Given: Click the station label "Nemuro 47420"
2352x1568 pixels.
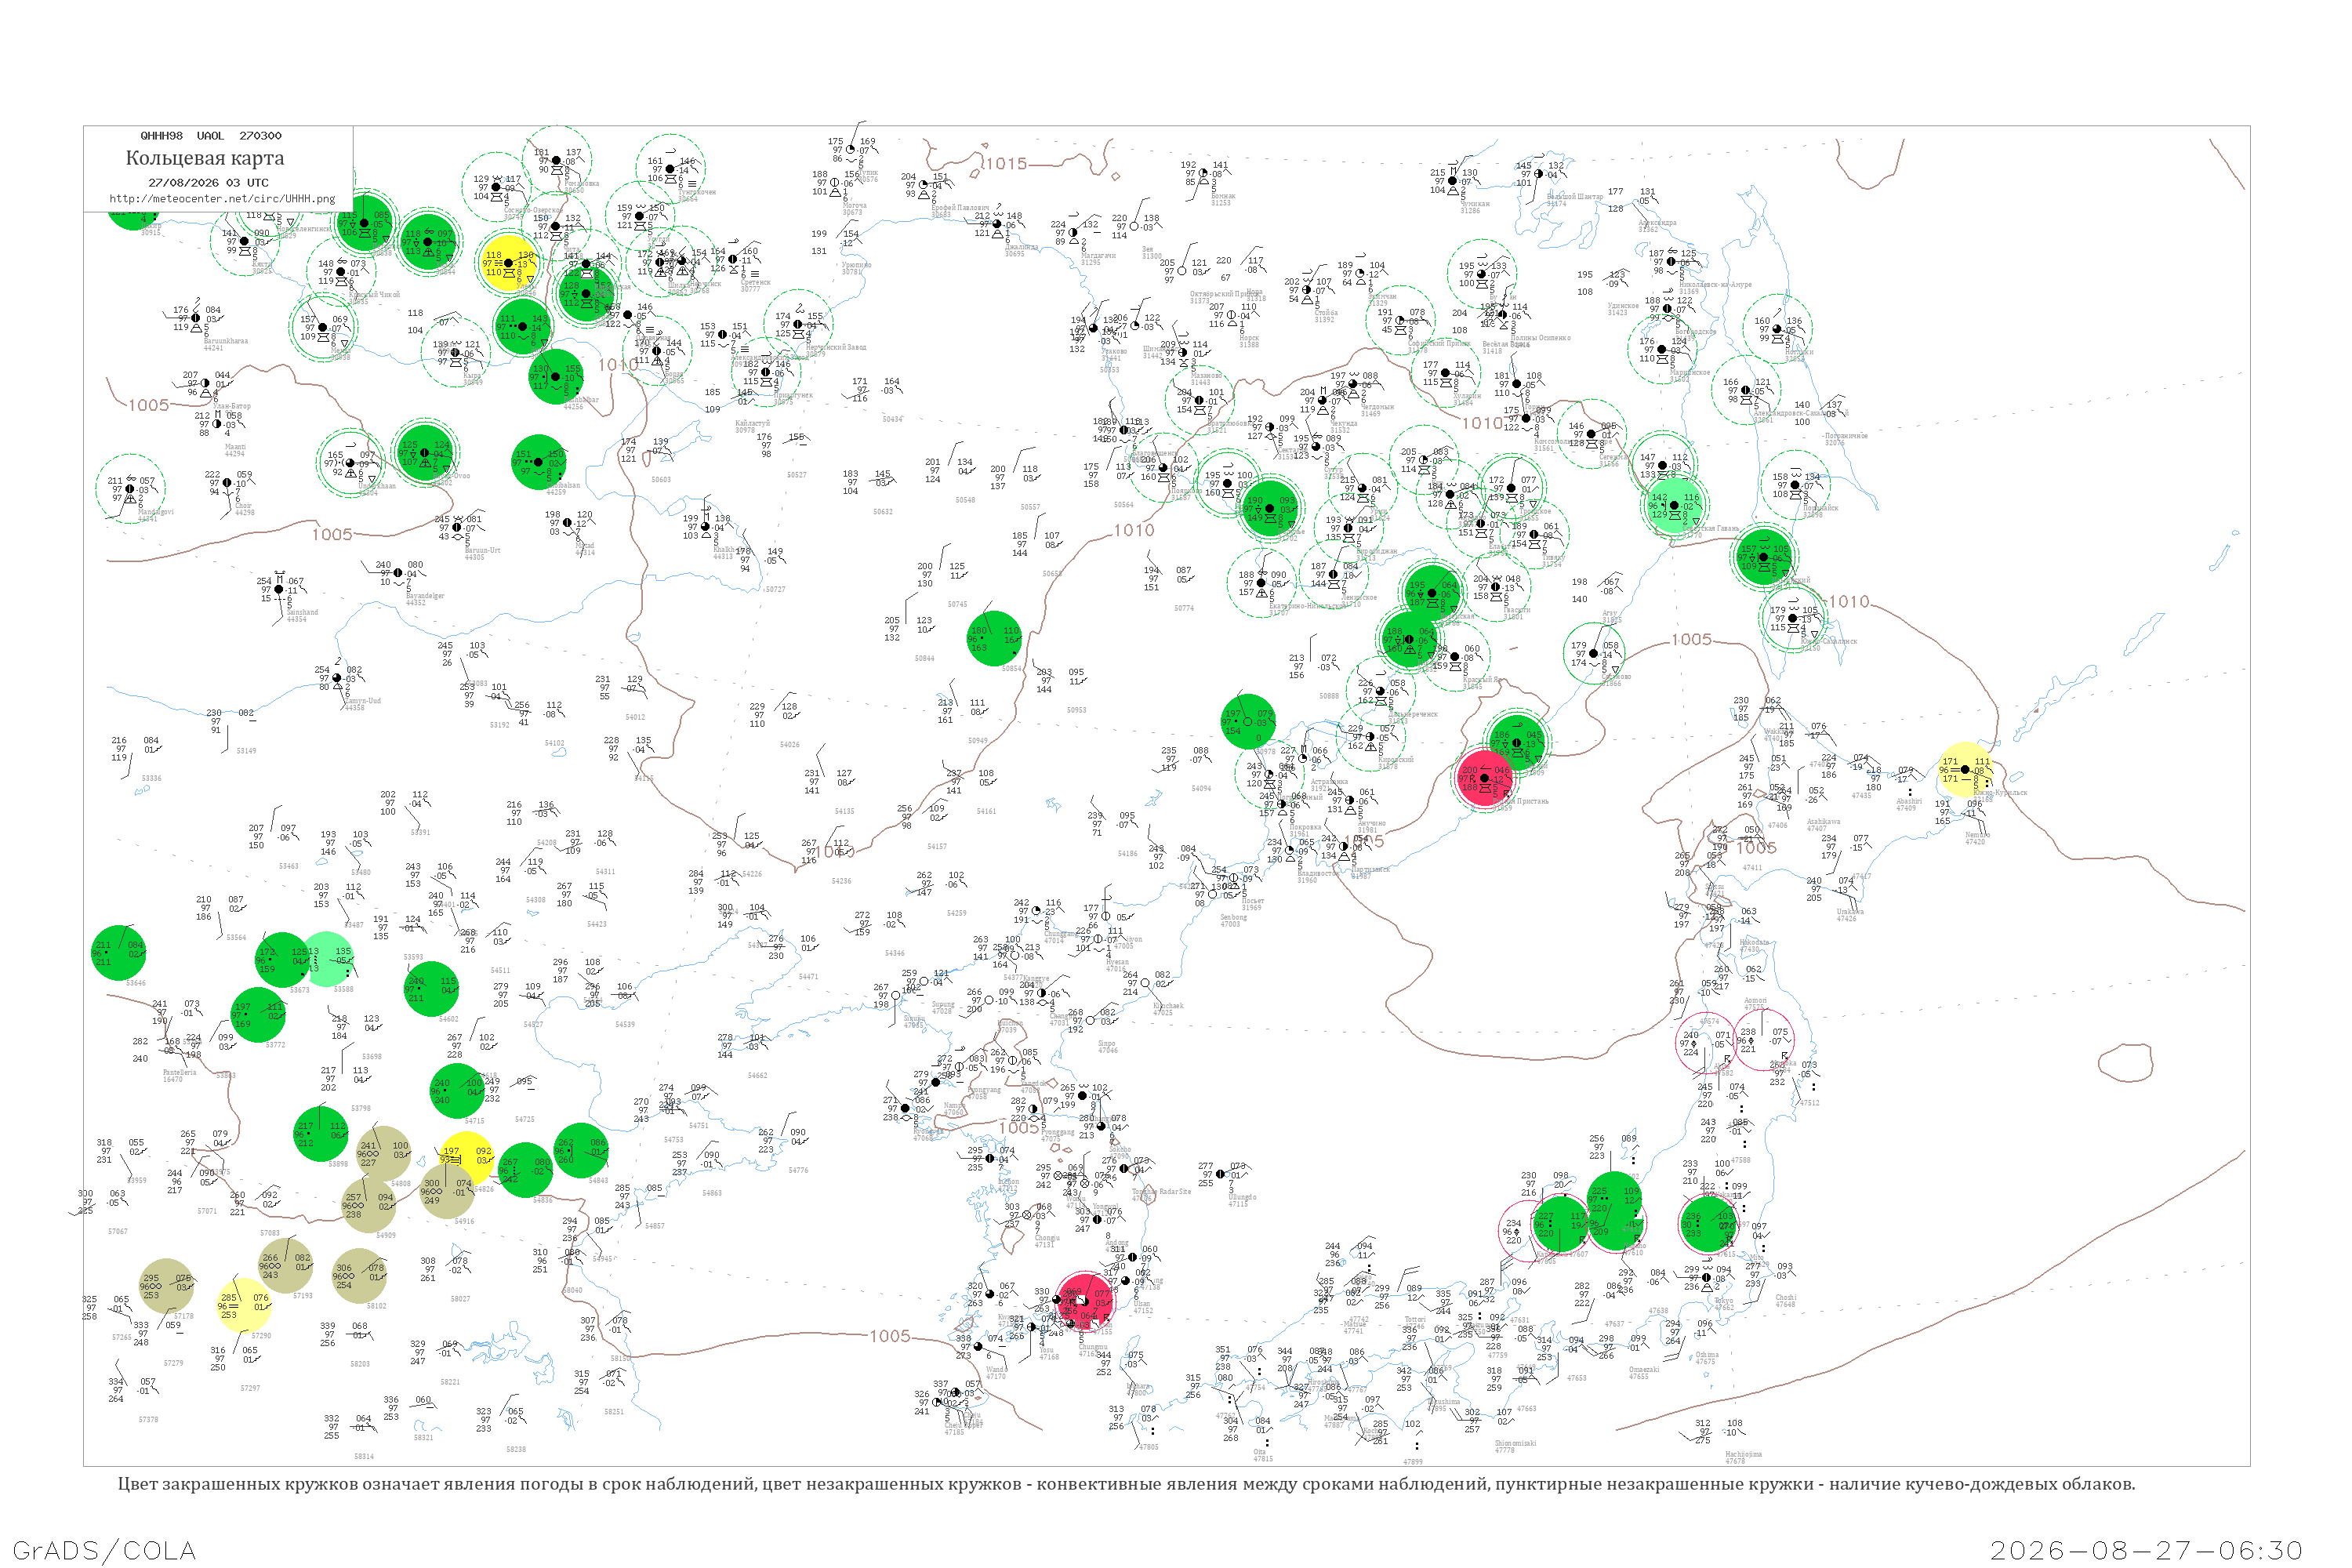Looking at the screenshot, I should point(1977,838).
